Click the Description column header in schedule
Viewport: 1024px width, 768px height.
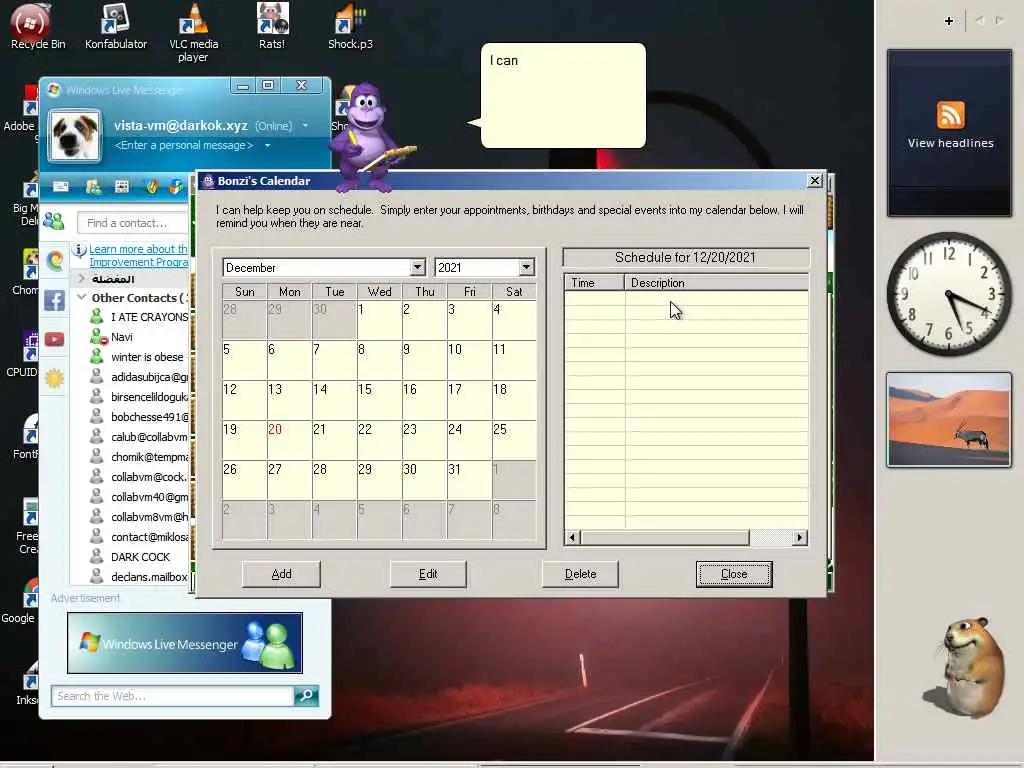click(x=716, y=283)
